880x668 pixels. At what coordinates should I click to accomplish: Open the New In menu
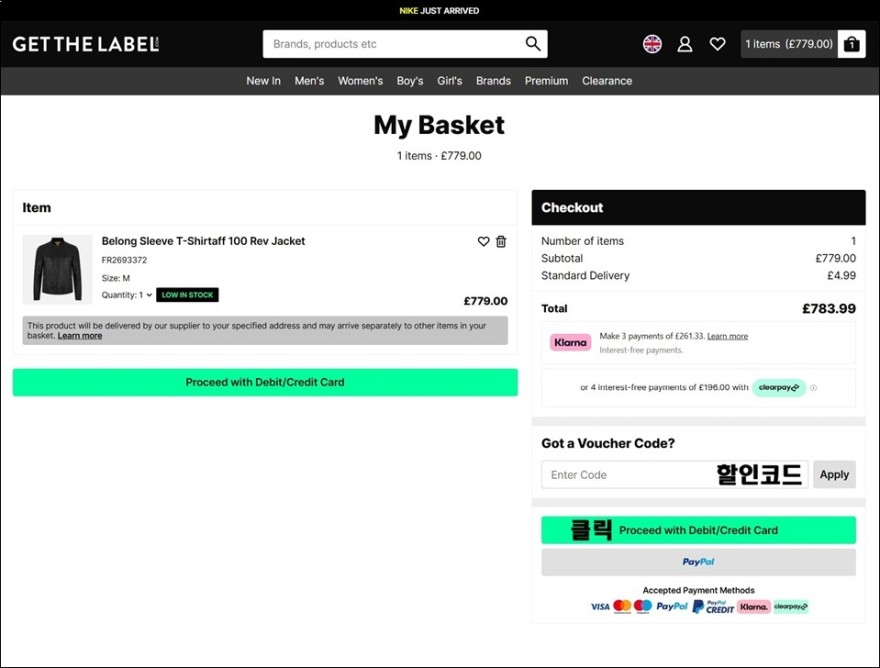pos(263,81)
